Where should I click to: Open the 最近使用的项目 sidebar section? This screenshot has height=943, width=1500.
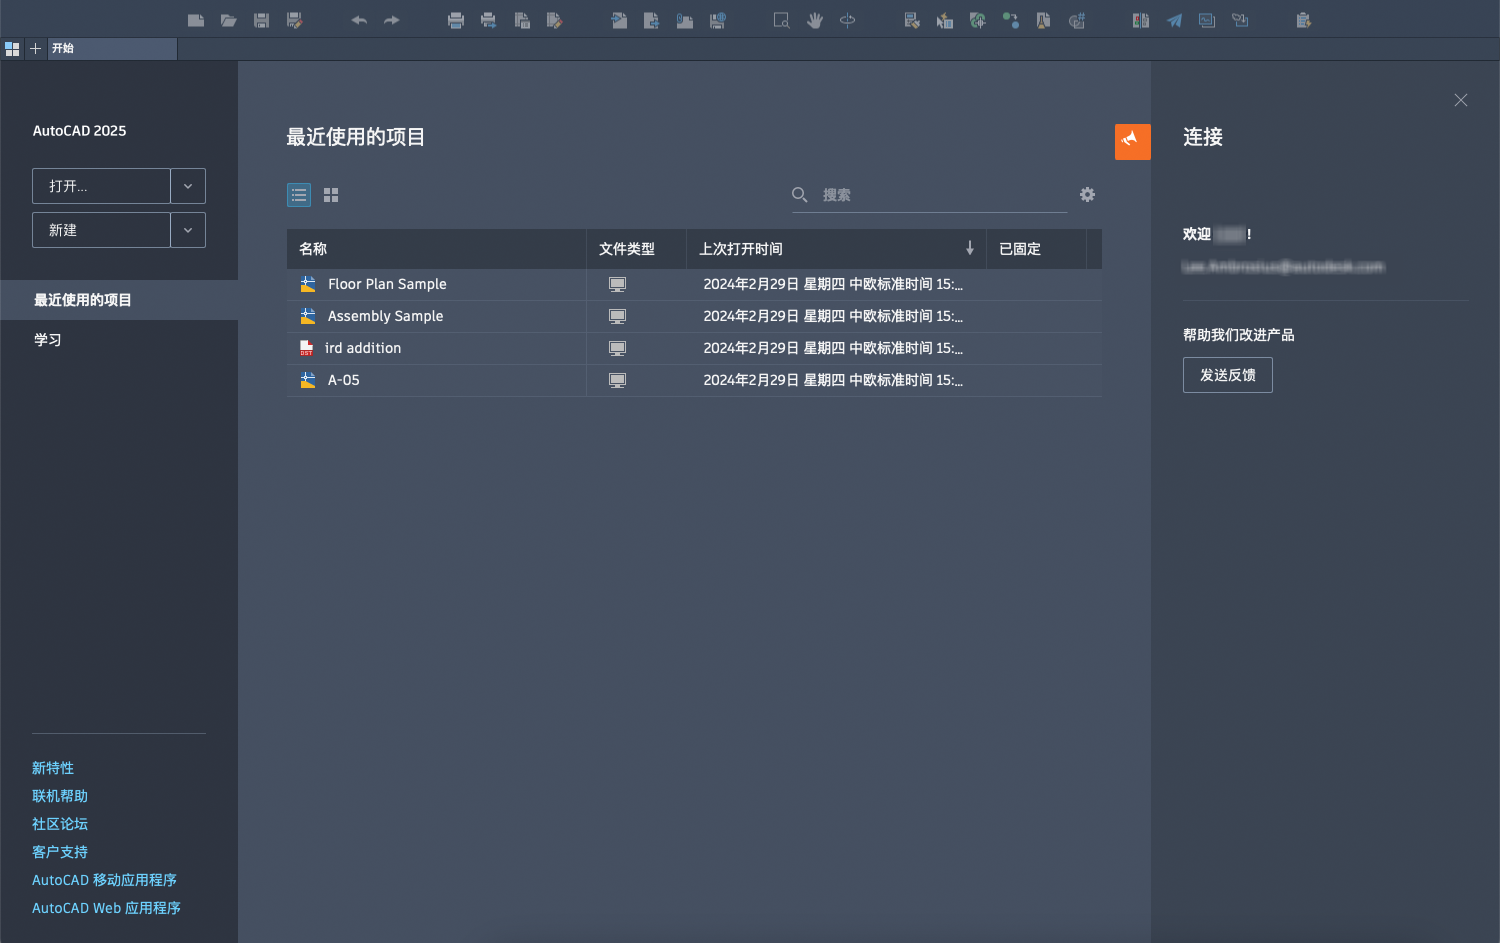click(x=119, y=300)
